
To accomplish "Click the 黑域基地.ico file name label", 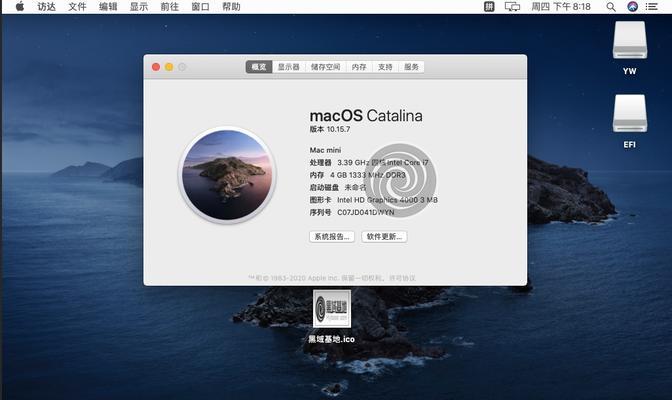I will point(332,339).
